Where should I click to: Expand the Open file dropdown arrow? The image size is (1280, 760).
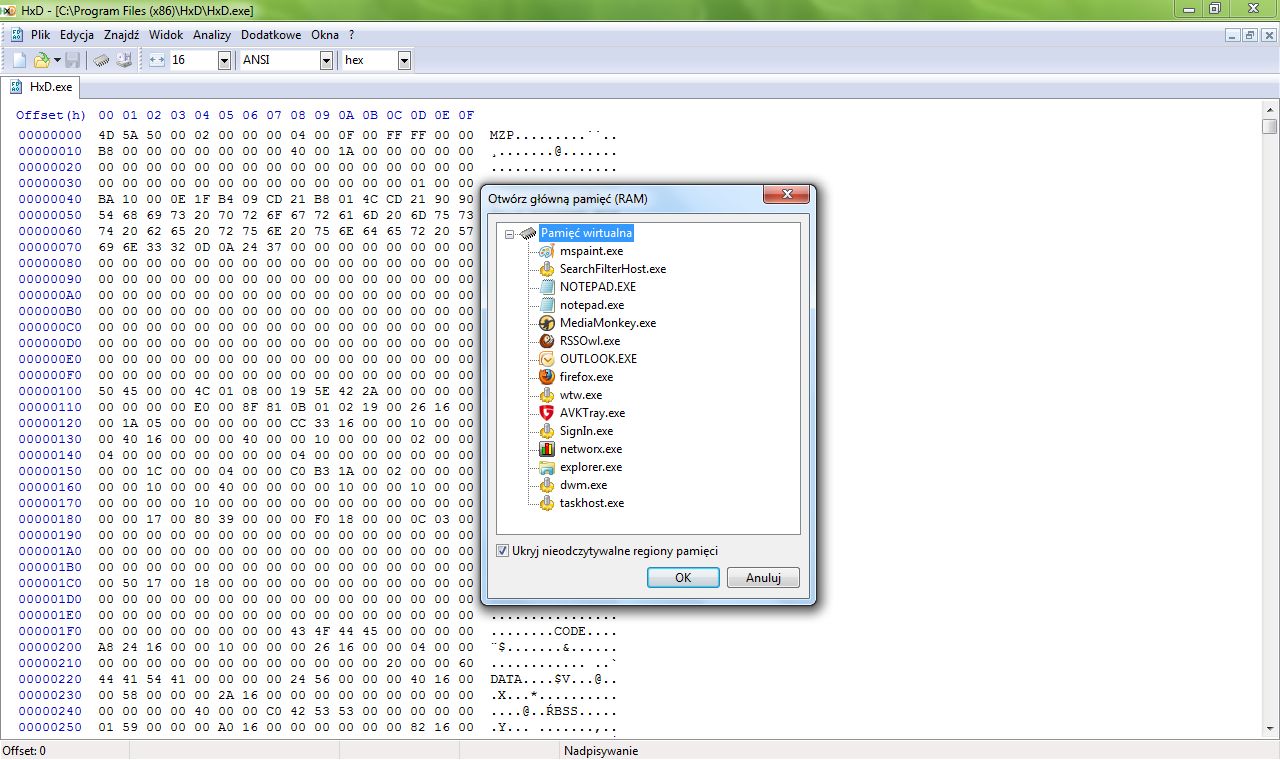(57, 60)
